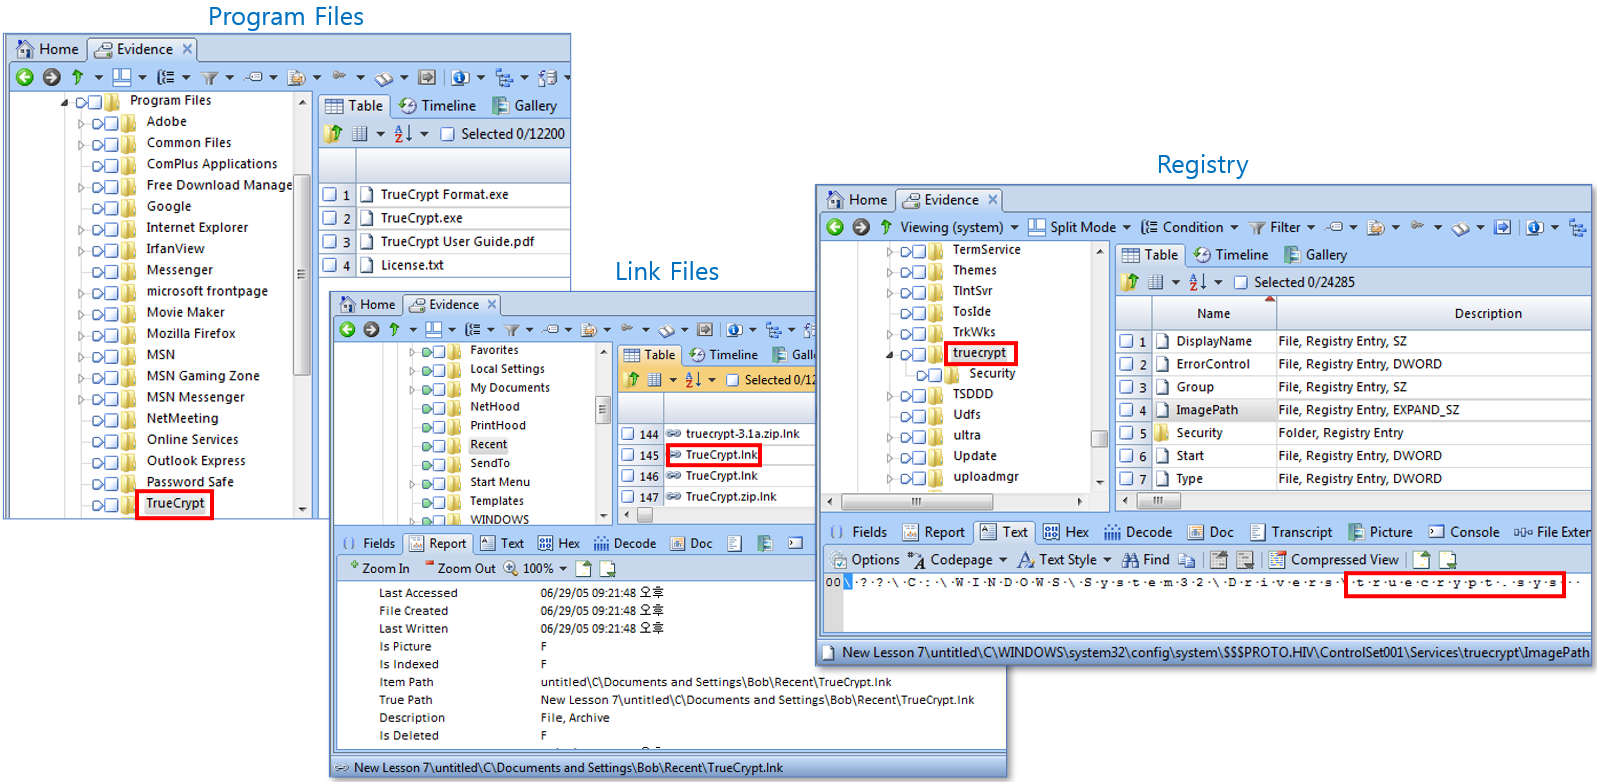The width and height of the screenshot is (1597, 782).
Task: Open the Report tab in Registry viewer pane
Action: pyautogui.click(x=934, y=532)
